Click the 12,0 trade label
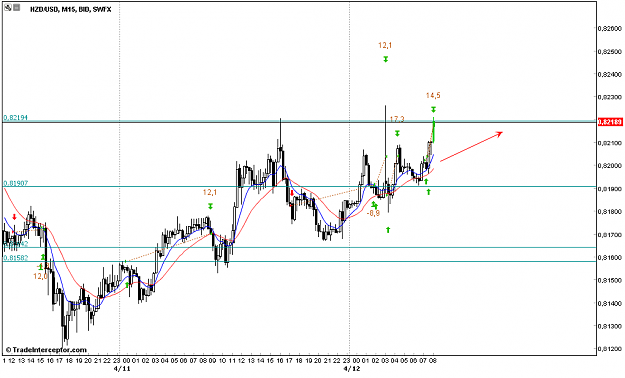This screenshot has width=625, height=378. click(40, 276)
